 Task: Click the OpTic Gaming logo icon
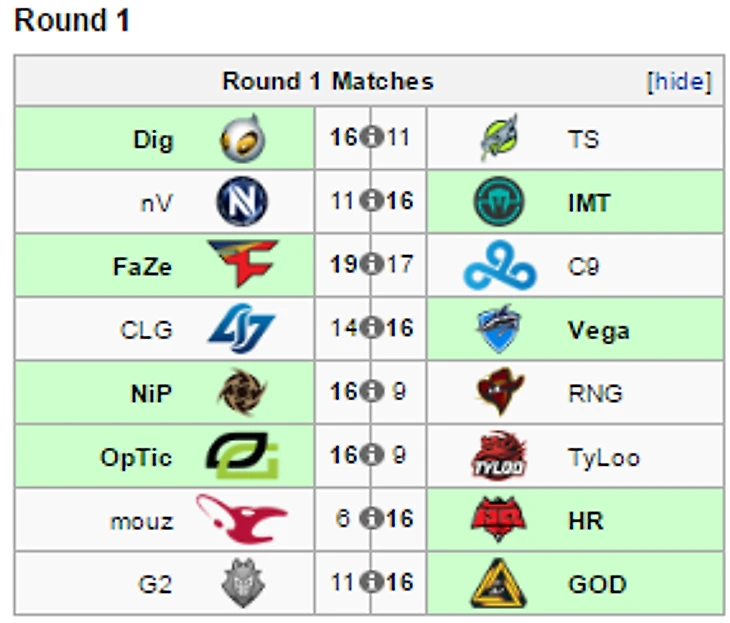(242, 456)
